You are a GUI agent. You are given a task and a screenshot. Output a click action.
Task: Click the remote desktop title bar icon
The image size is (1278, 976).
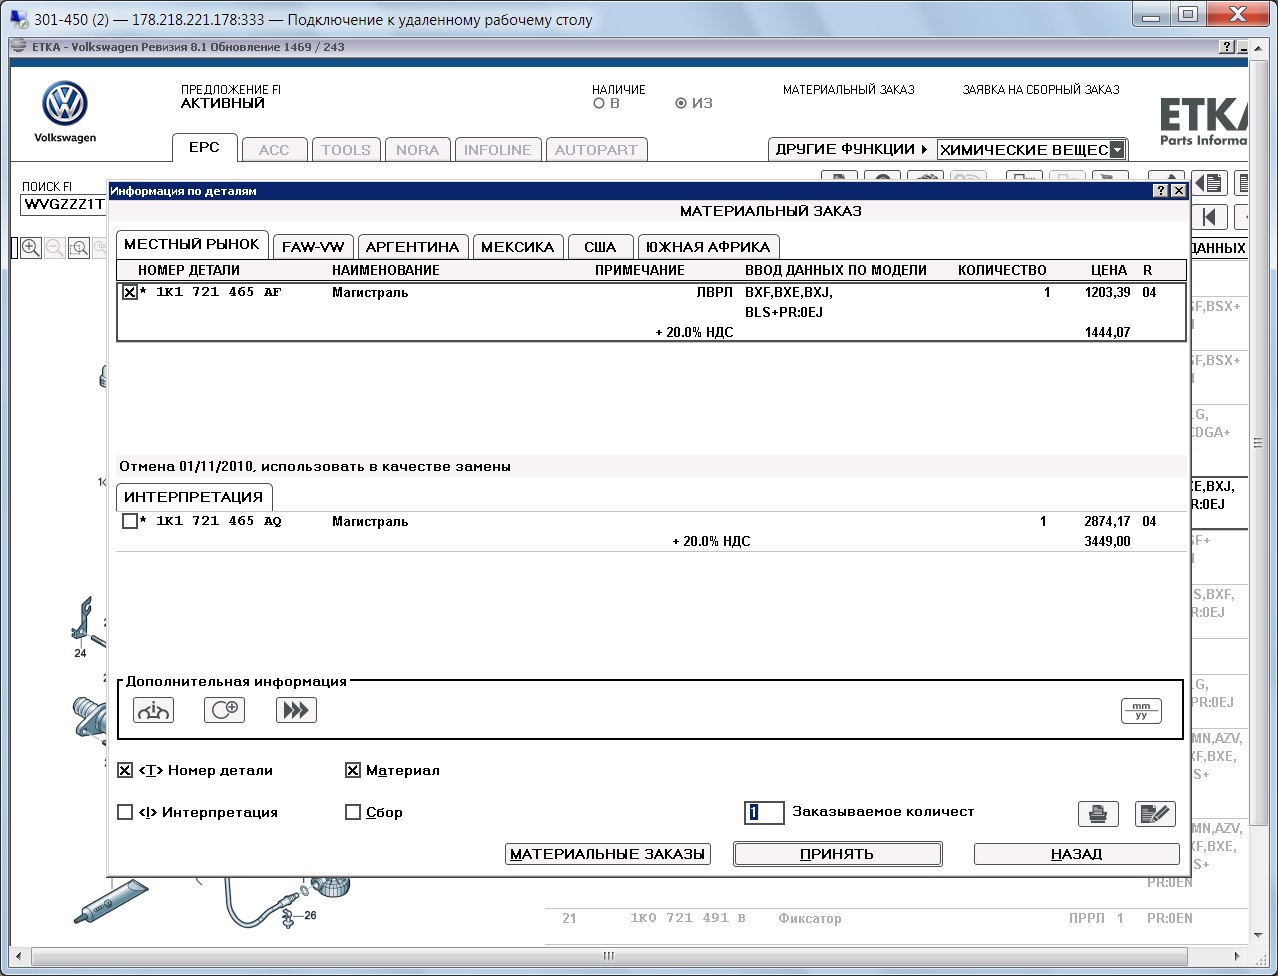tap(18, 19)
